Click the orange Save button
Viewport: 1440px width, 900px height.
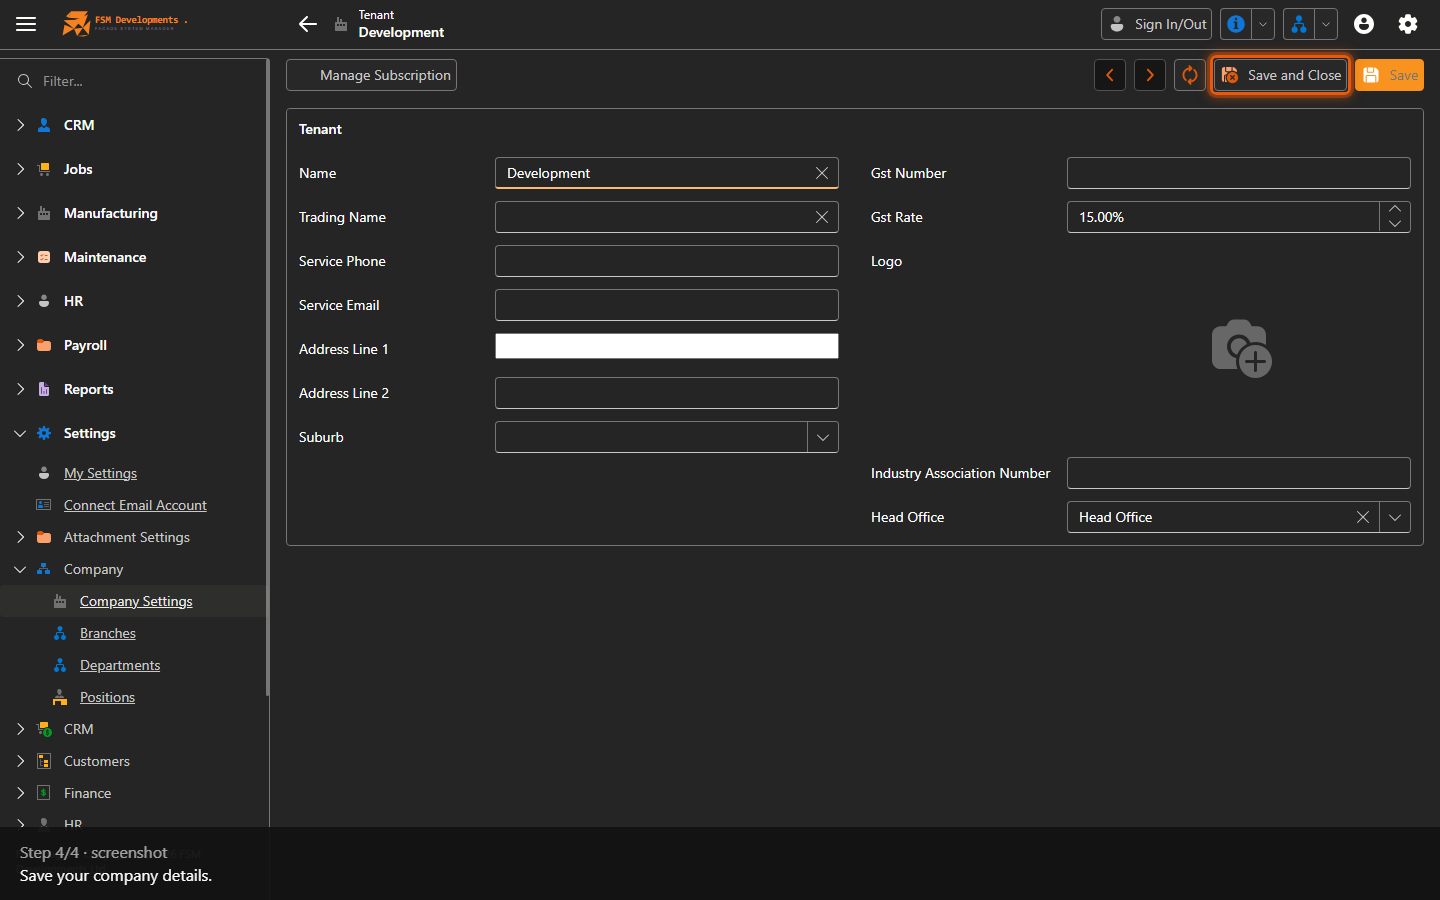pyautogui.click(x=1389, y=75)
